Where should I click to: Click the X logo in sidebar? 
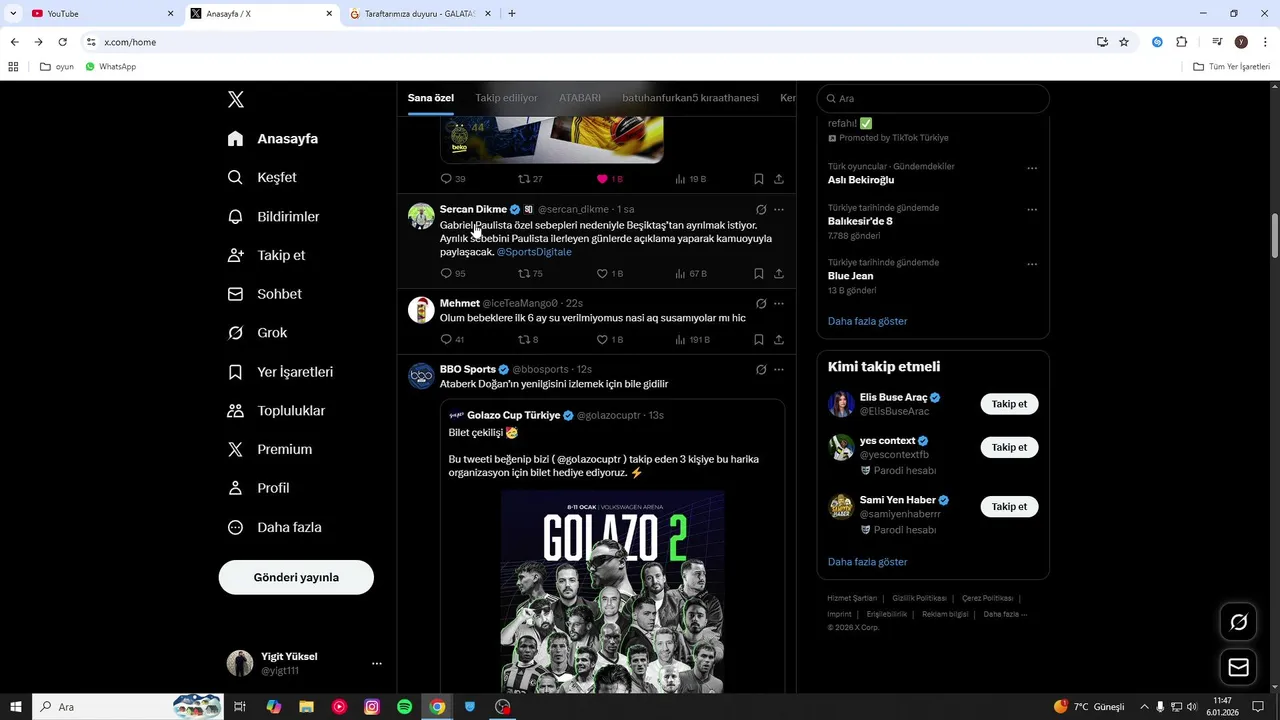coord(236,99)
